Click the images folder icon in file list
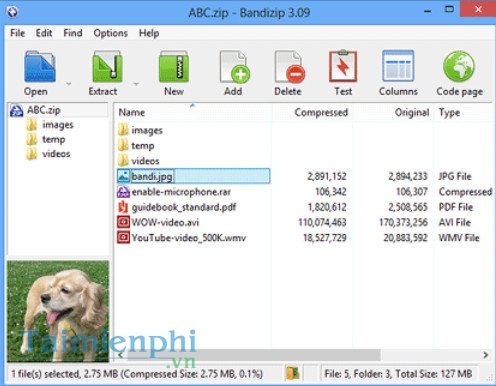Screen dimensions: 496x386 pyautogui.click(x=123, y=130)
